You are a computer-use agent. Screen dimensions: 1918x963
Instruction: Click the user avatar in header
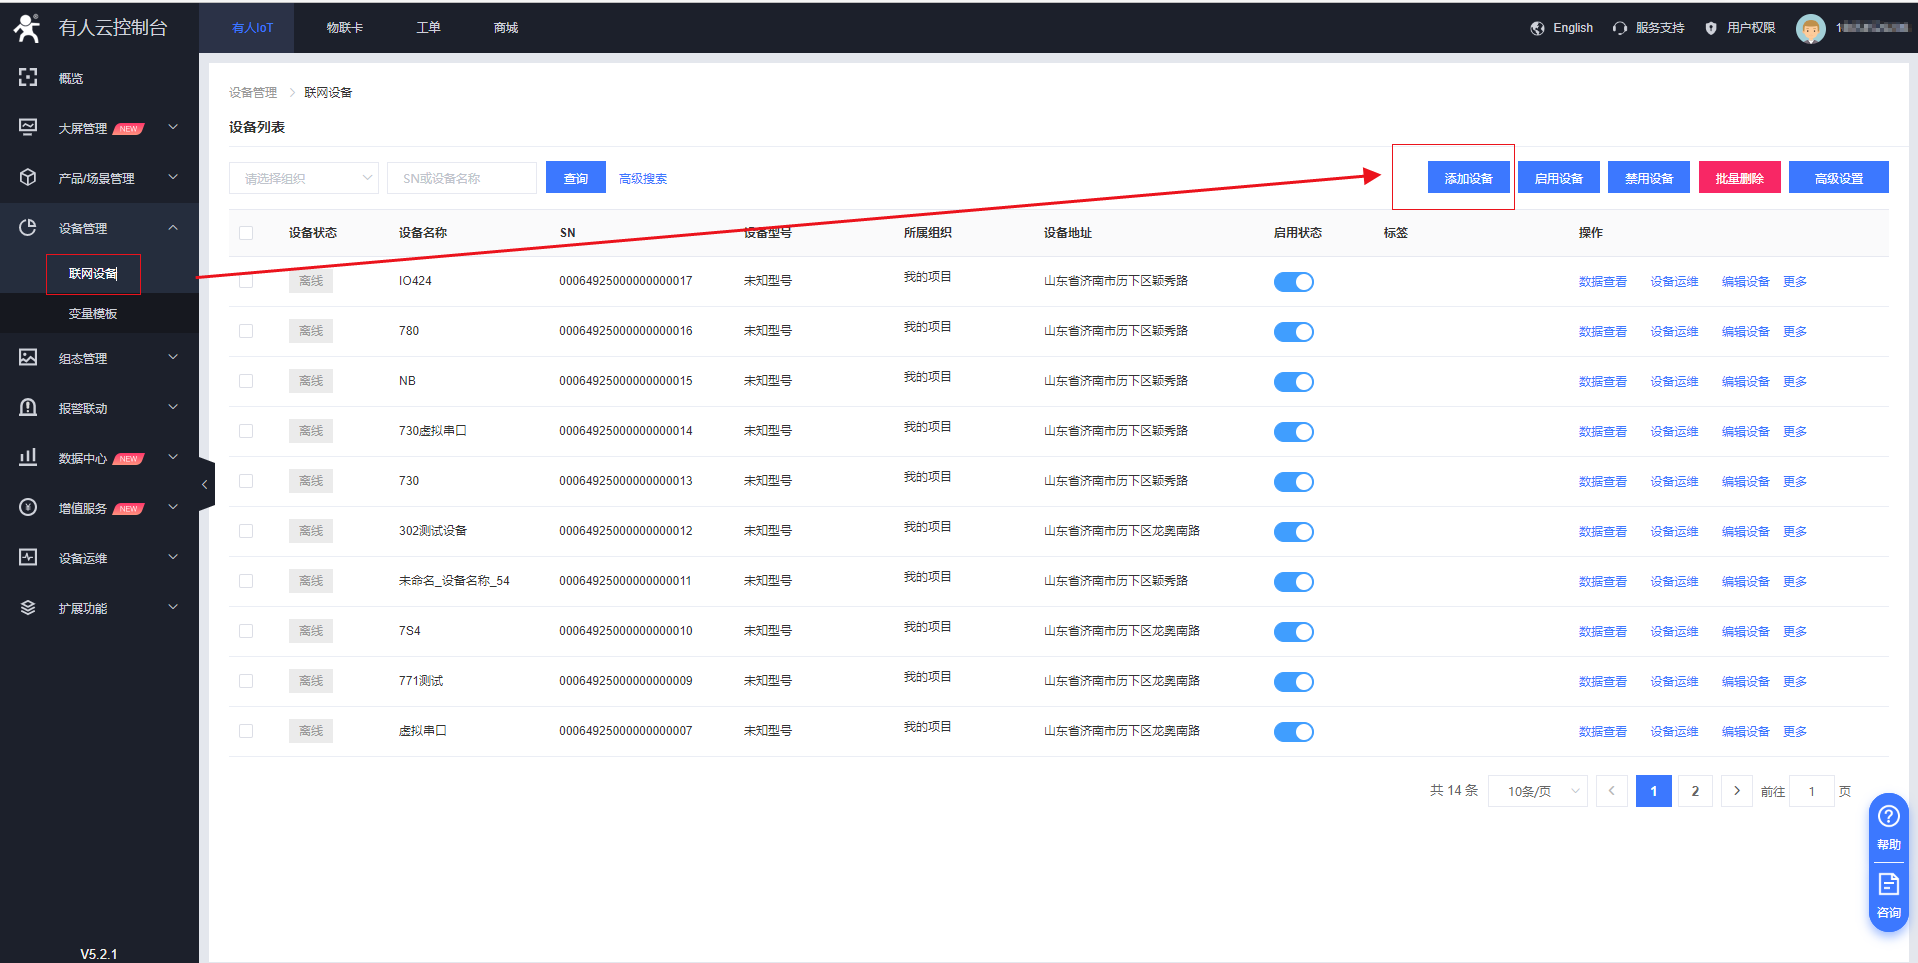(x=1810, y=29)
